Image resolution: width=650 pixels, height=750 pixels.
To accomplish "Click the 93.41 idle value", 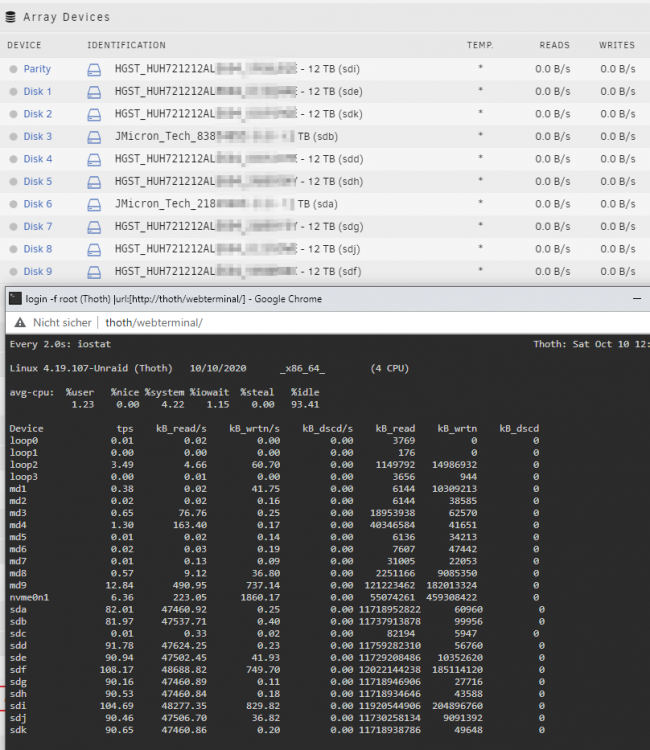I will coord(305,405).
